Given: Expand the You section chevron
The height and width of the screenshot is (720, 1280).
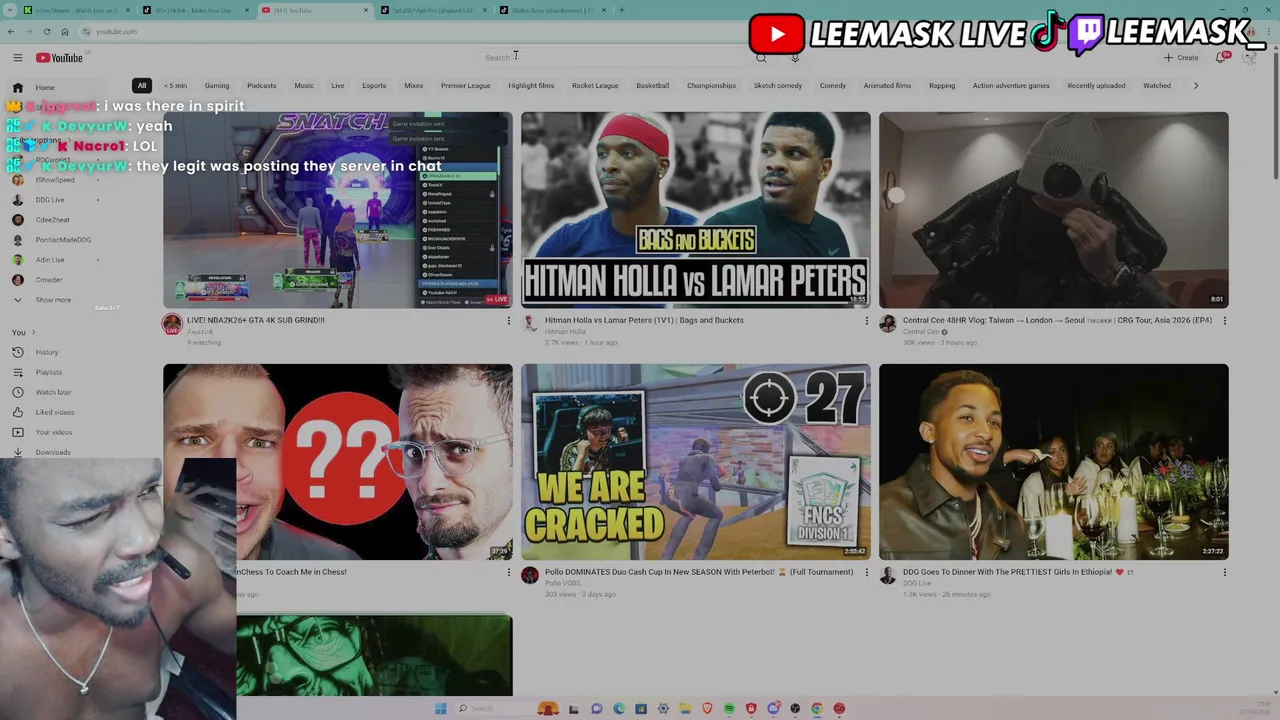Looking at the screenshot, I should pos(33,332).
